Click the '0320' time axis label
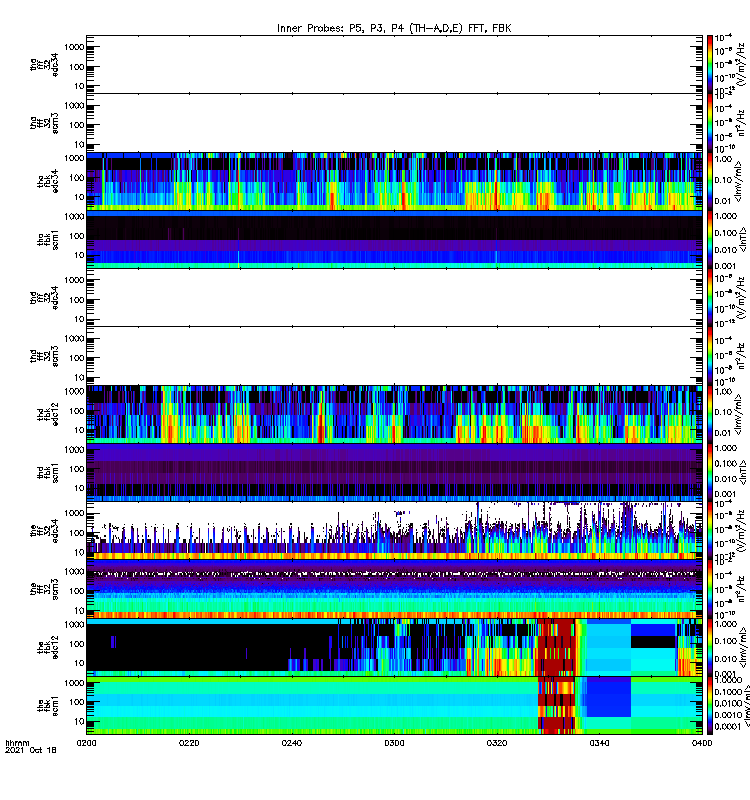750x800 pixels. [496, 743]
